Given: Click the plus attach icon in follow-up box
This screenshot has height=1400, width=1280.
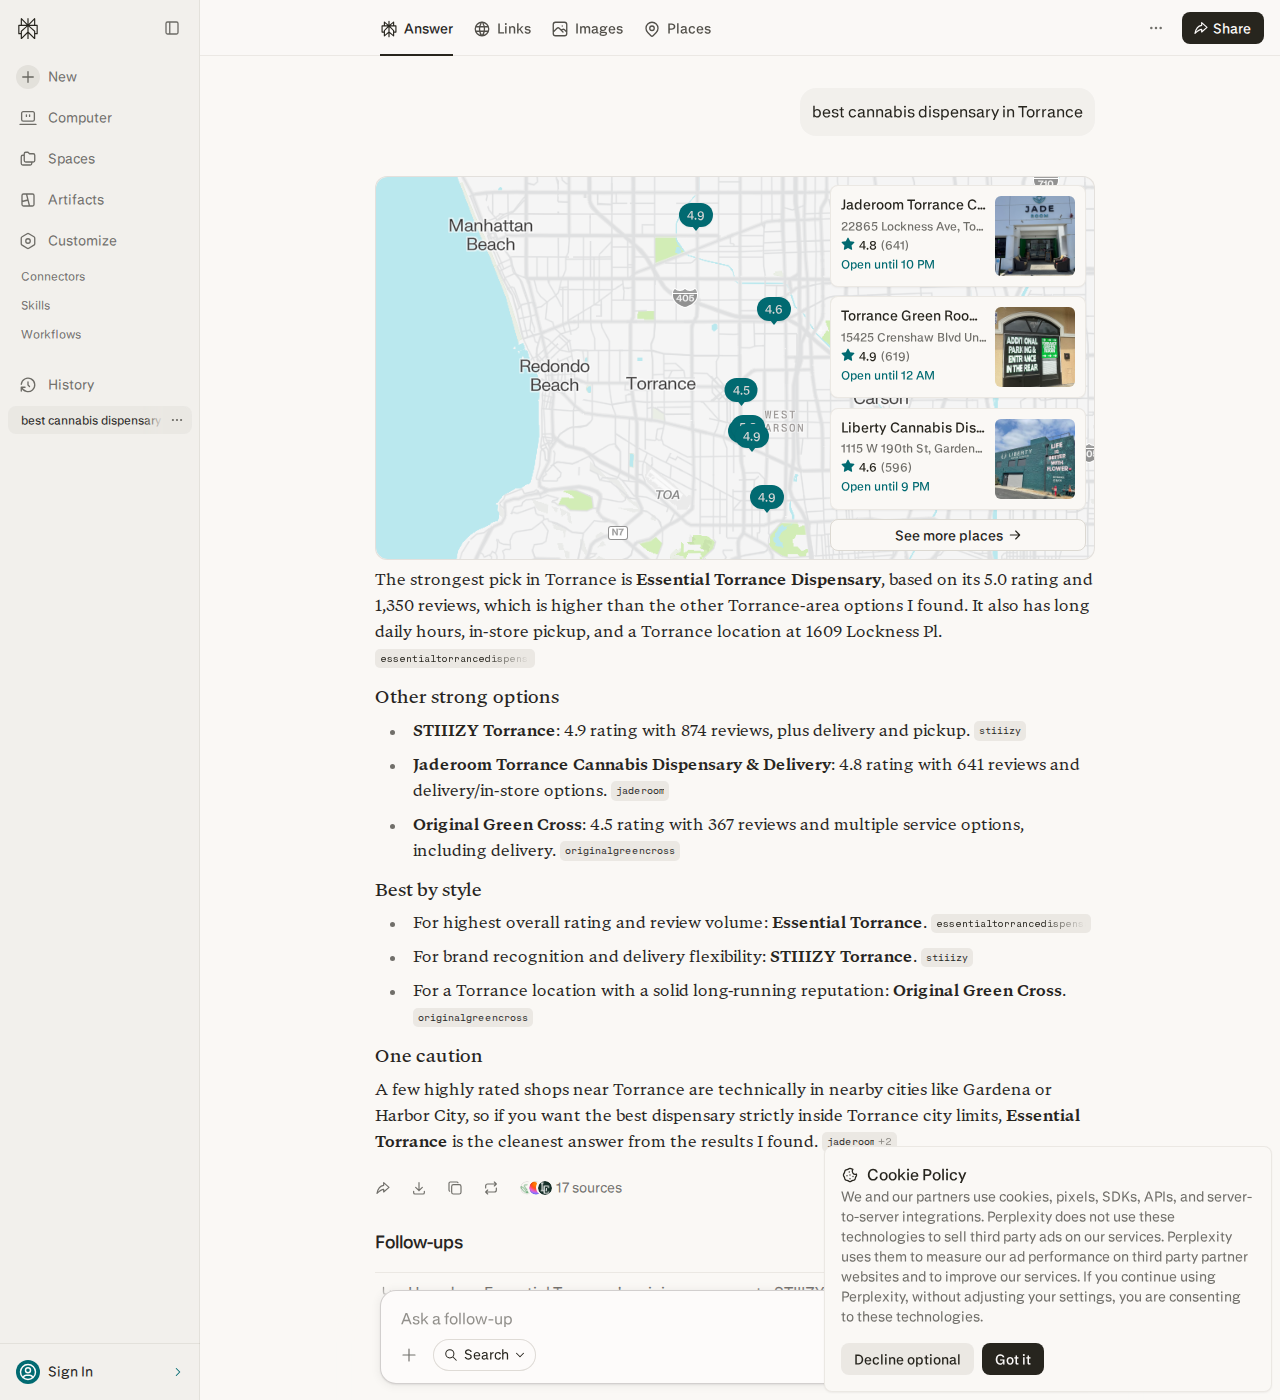Looking at the screenshot, I should tap(409, 1355).
